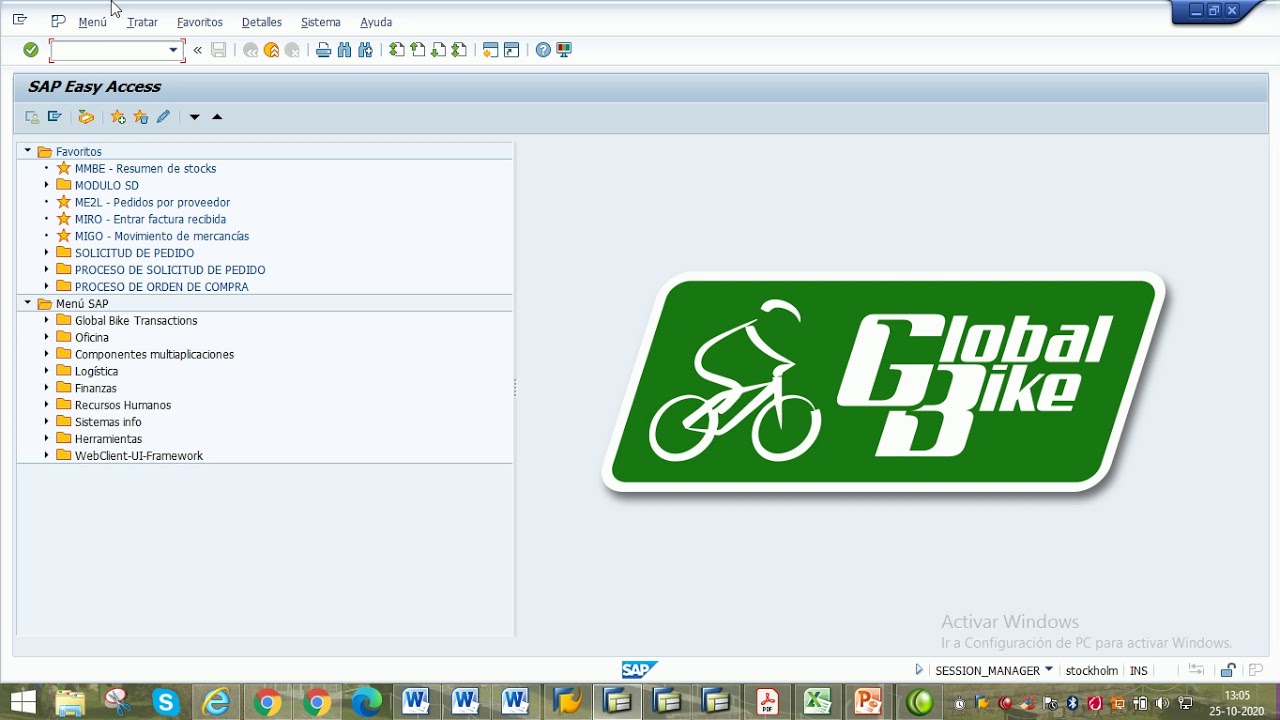This screenshot has height=720, width=1280.
Task: Open the Favoritos menu
Action: point(200,22)
